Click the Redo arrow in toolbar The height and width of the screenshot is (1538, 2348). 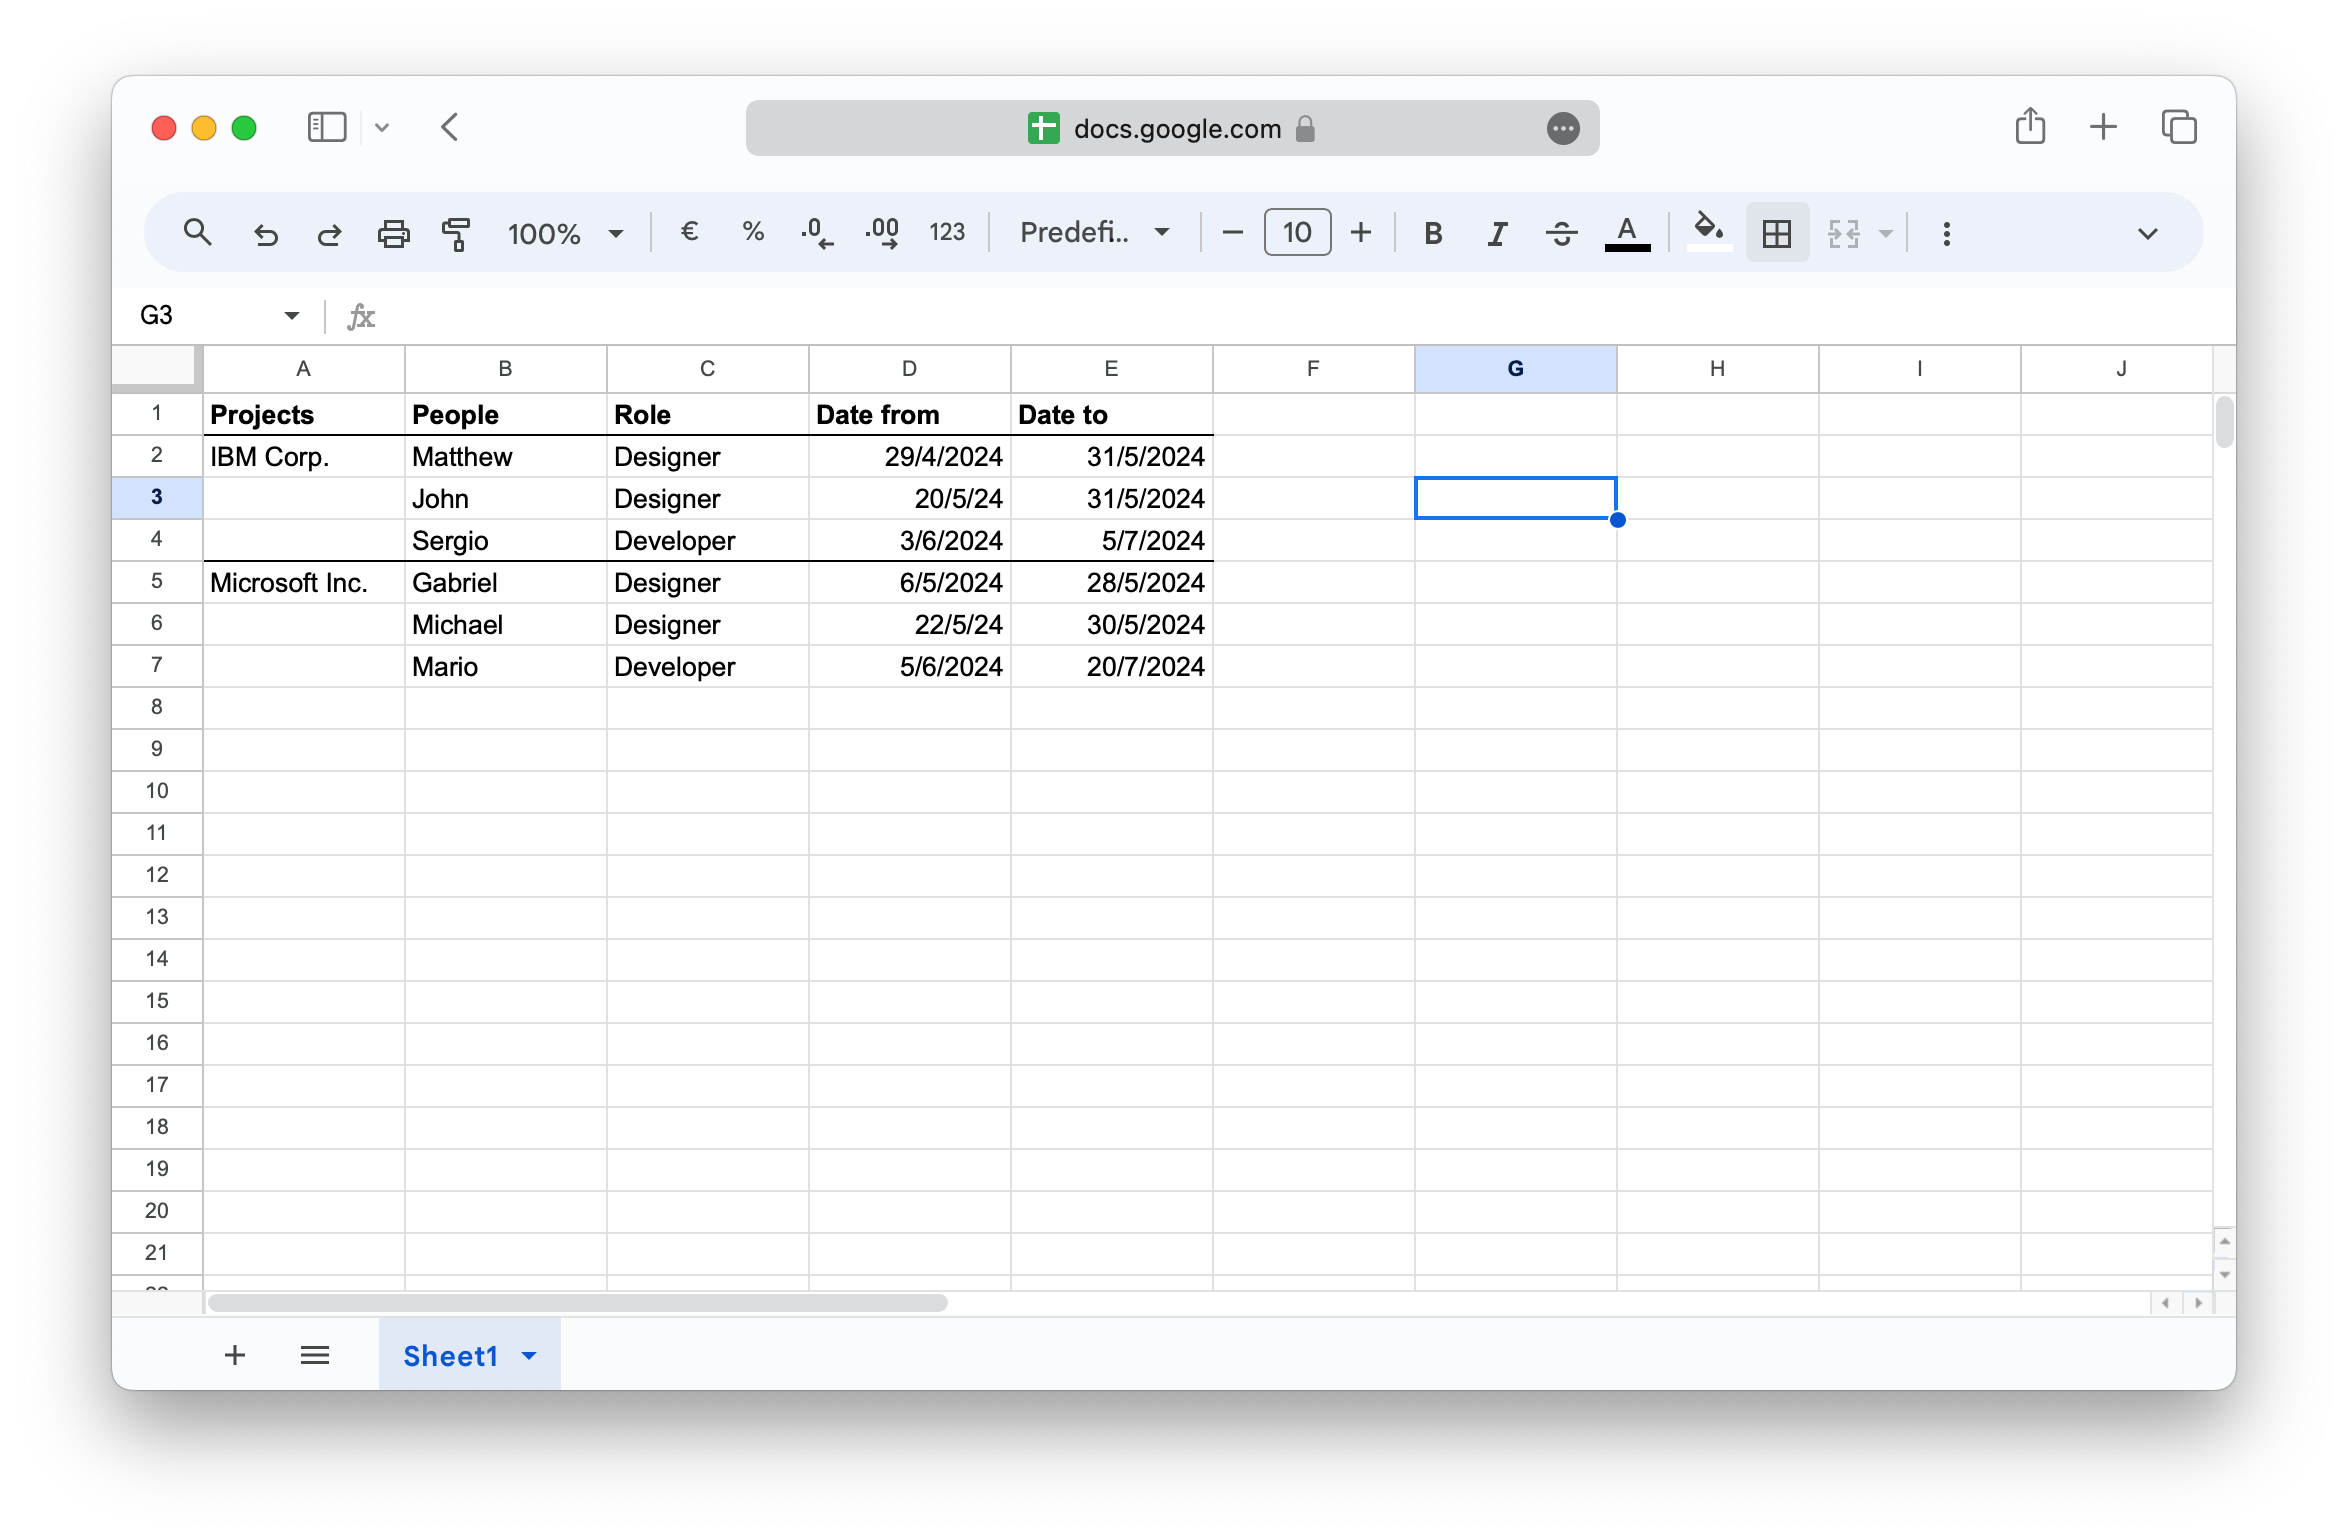coord(329,233)
